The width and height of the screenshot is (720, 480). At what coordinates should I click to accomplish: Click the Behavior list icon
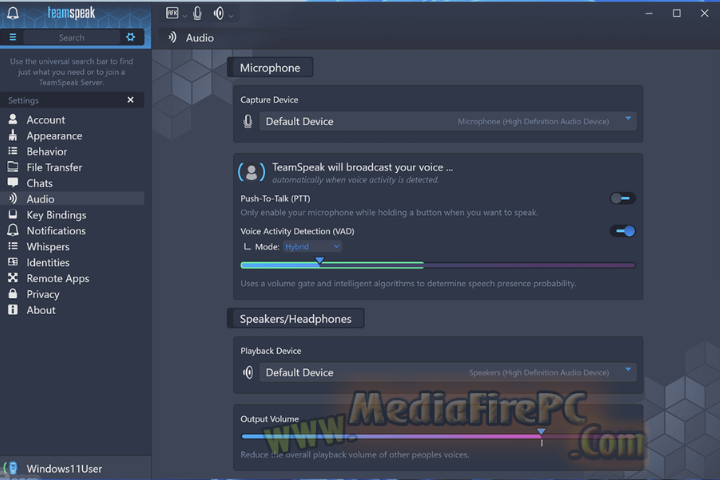click(13, 151)
